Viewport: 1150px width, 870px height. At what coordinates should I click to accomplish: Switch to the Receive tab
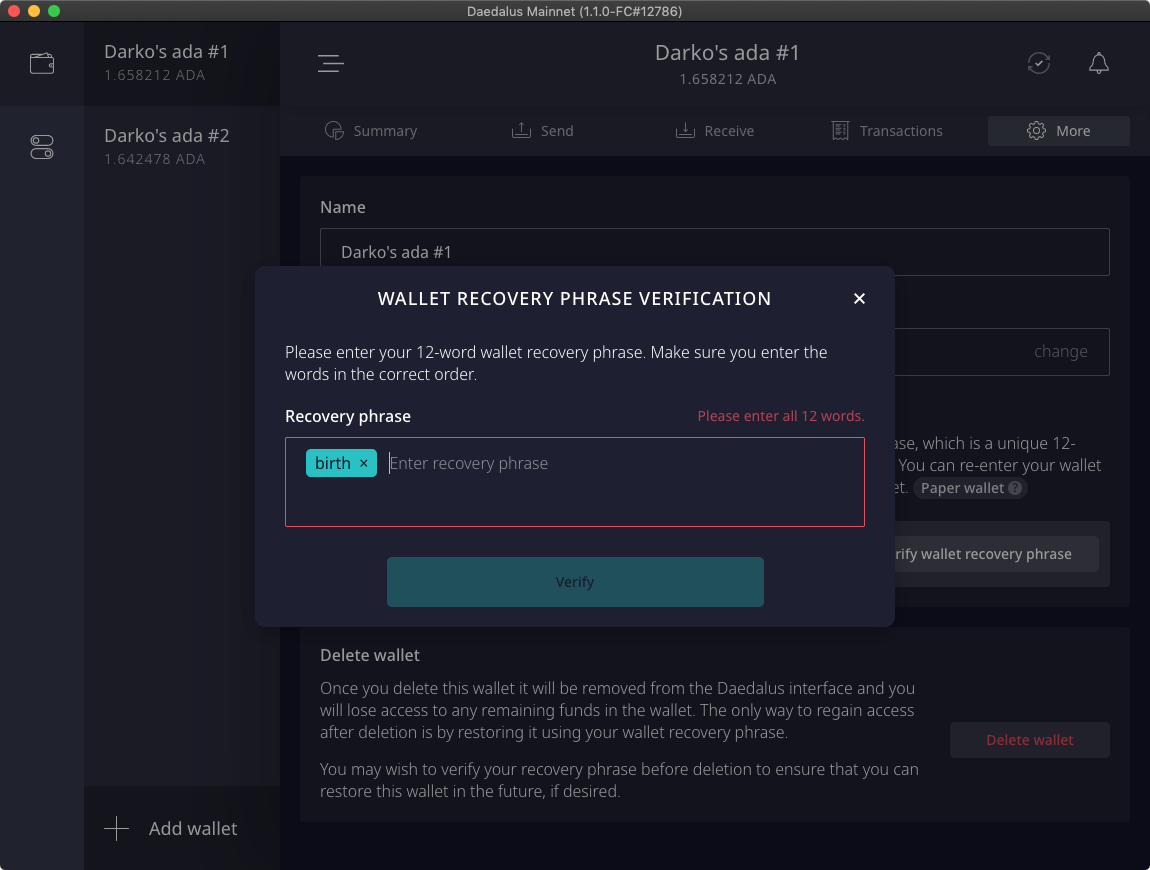click(x=715, y=131)
